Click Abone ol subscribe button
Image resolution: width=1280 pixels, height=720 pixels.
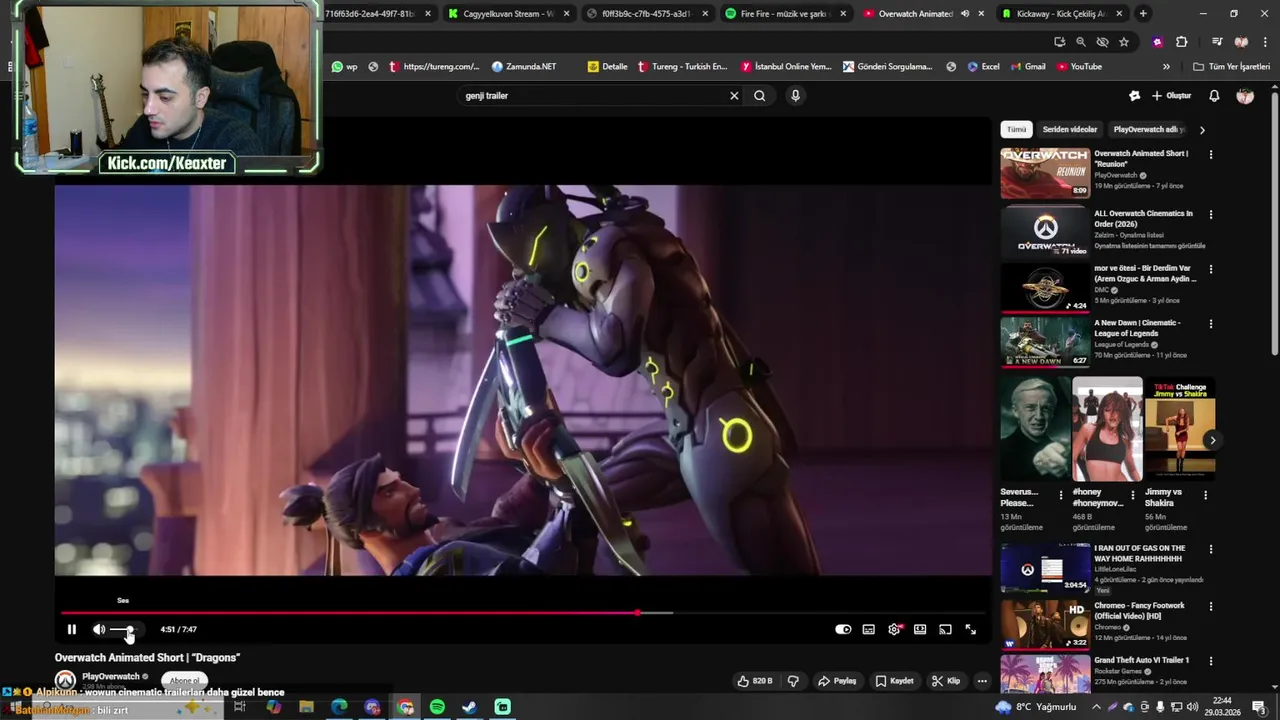[x=184, y=681]
